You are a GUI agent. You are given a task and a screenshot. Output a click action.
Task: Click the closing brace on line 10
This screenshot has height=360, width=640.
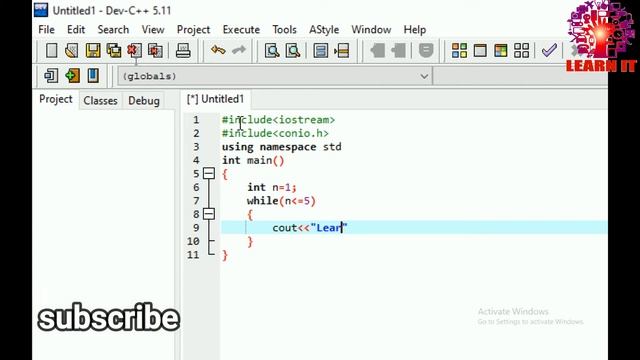click(250, 242)
